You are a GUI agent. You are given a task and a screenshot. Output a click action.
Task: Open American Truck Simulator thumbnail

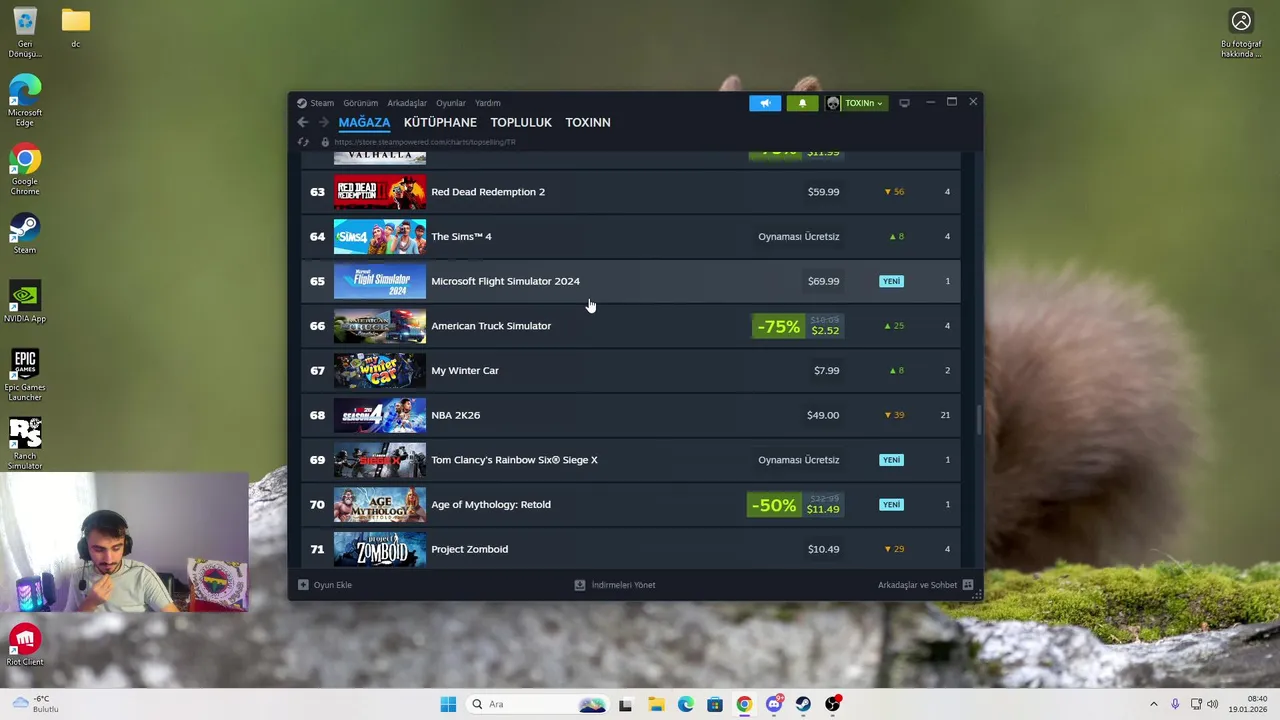[x=380, y=326]
